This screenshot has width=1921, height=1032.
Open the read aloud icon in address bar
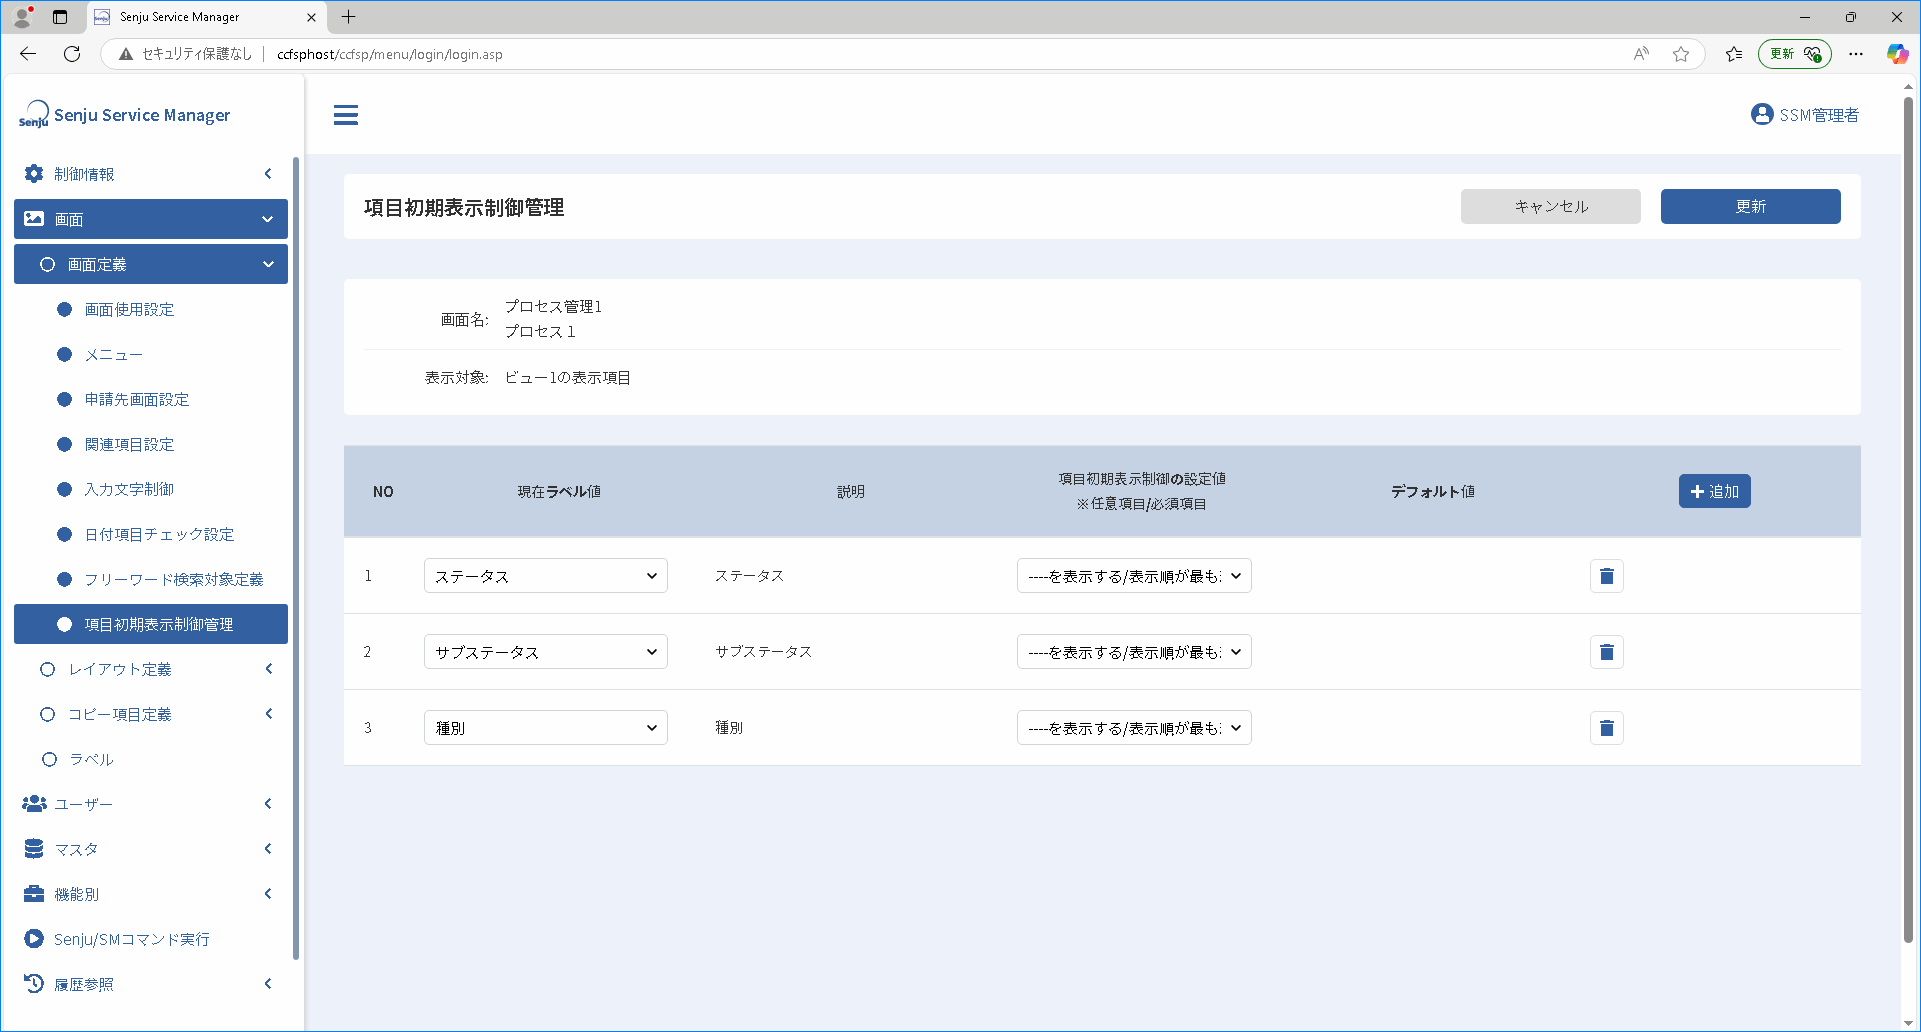click(1641, 54)
